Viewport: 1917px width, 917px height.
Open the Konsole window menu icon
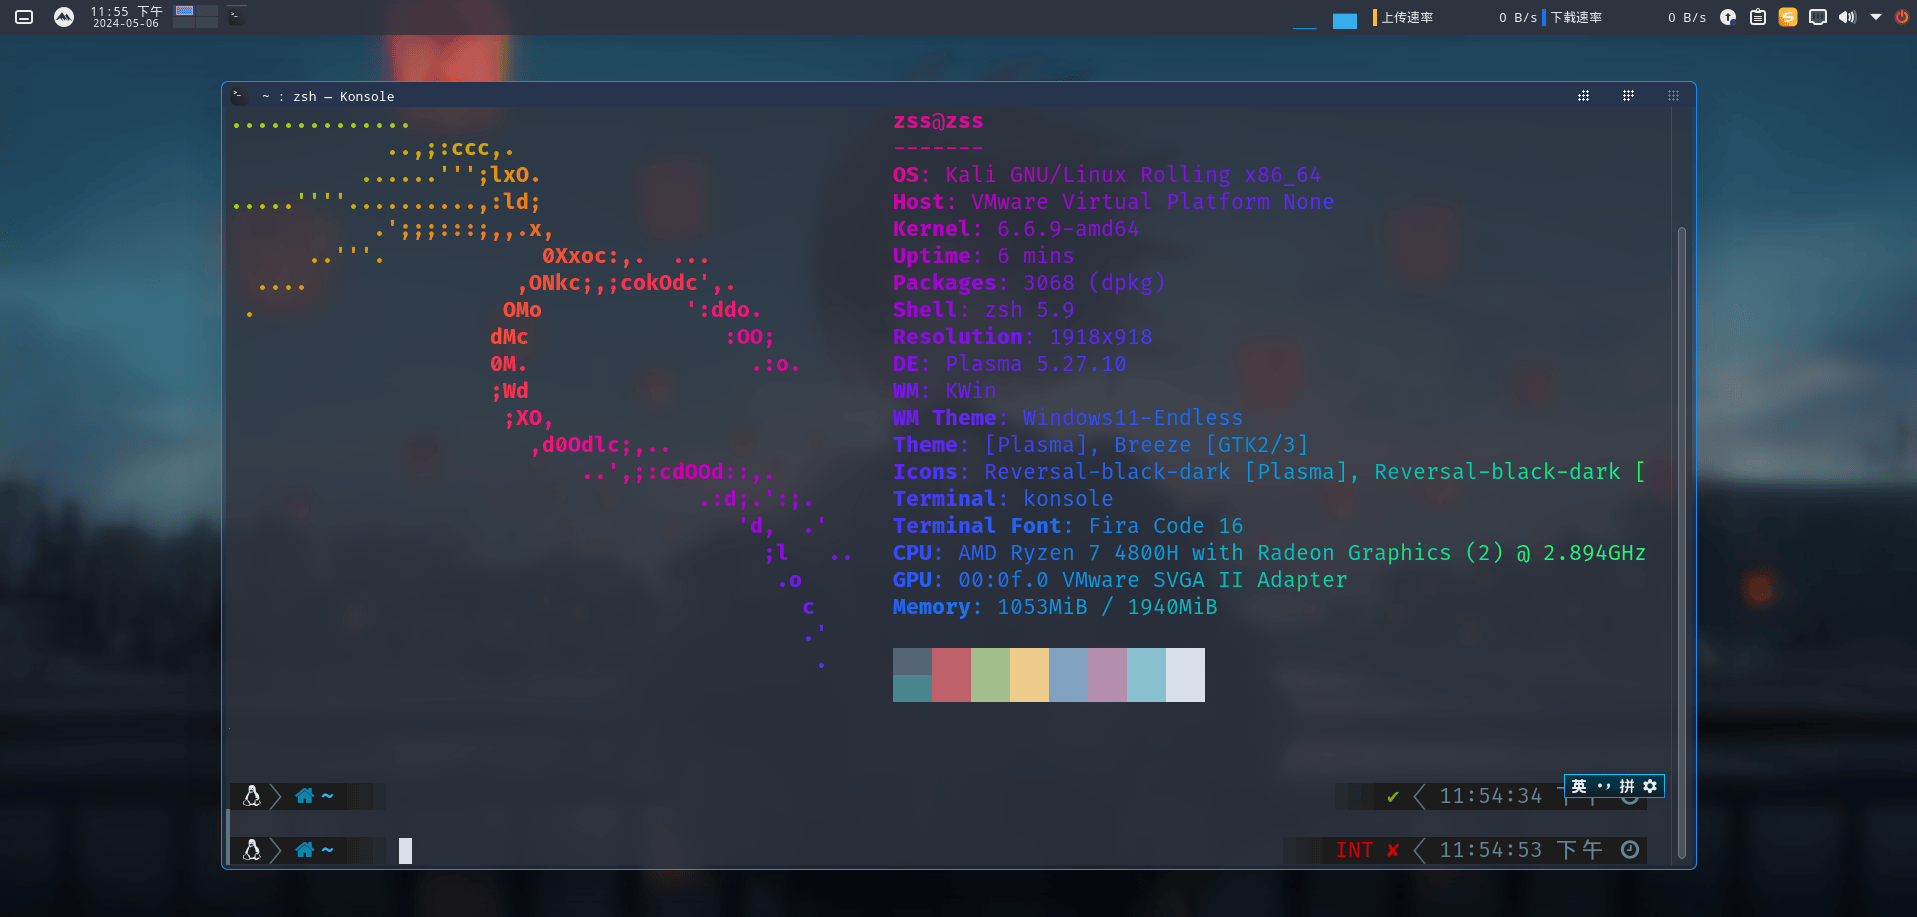[238, 96]
